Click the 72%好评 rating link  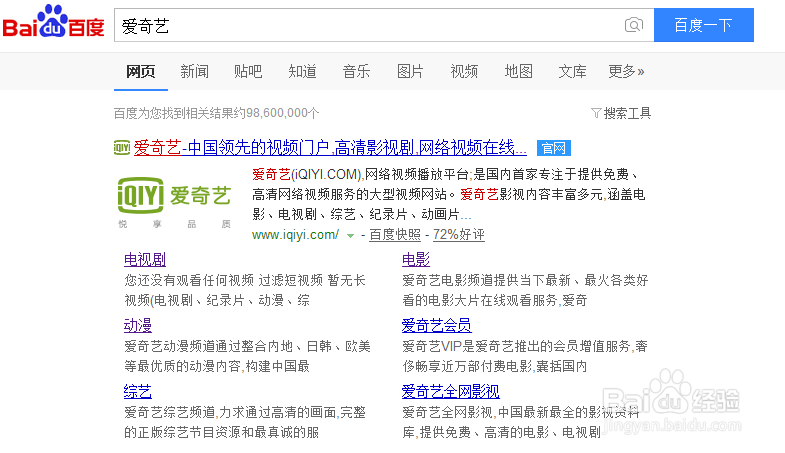tap(459, 235)
